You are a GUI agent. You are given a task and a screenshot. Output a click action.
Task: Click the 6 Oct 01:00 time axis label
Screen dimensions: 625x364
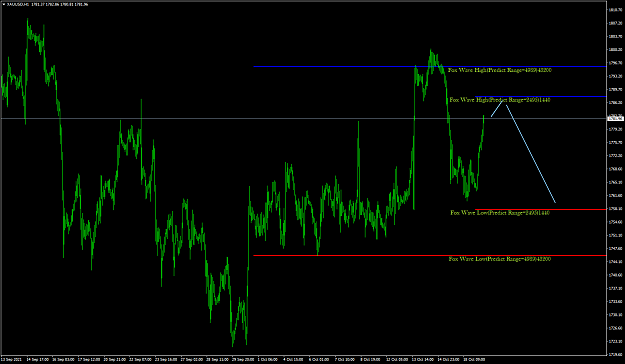click(x=319, y=359)
